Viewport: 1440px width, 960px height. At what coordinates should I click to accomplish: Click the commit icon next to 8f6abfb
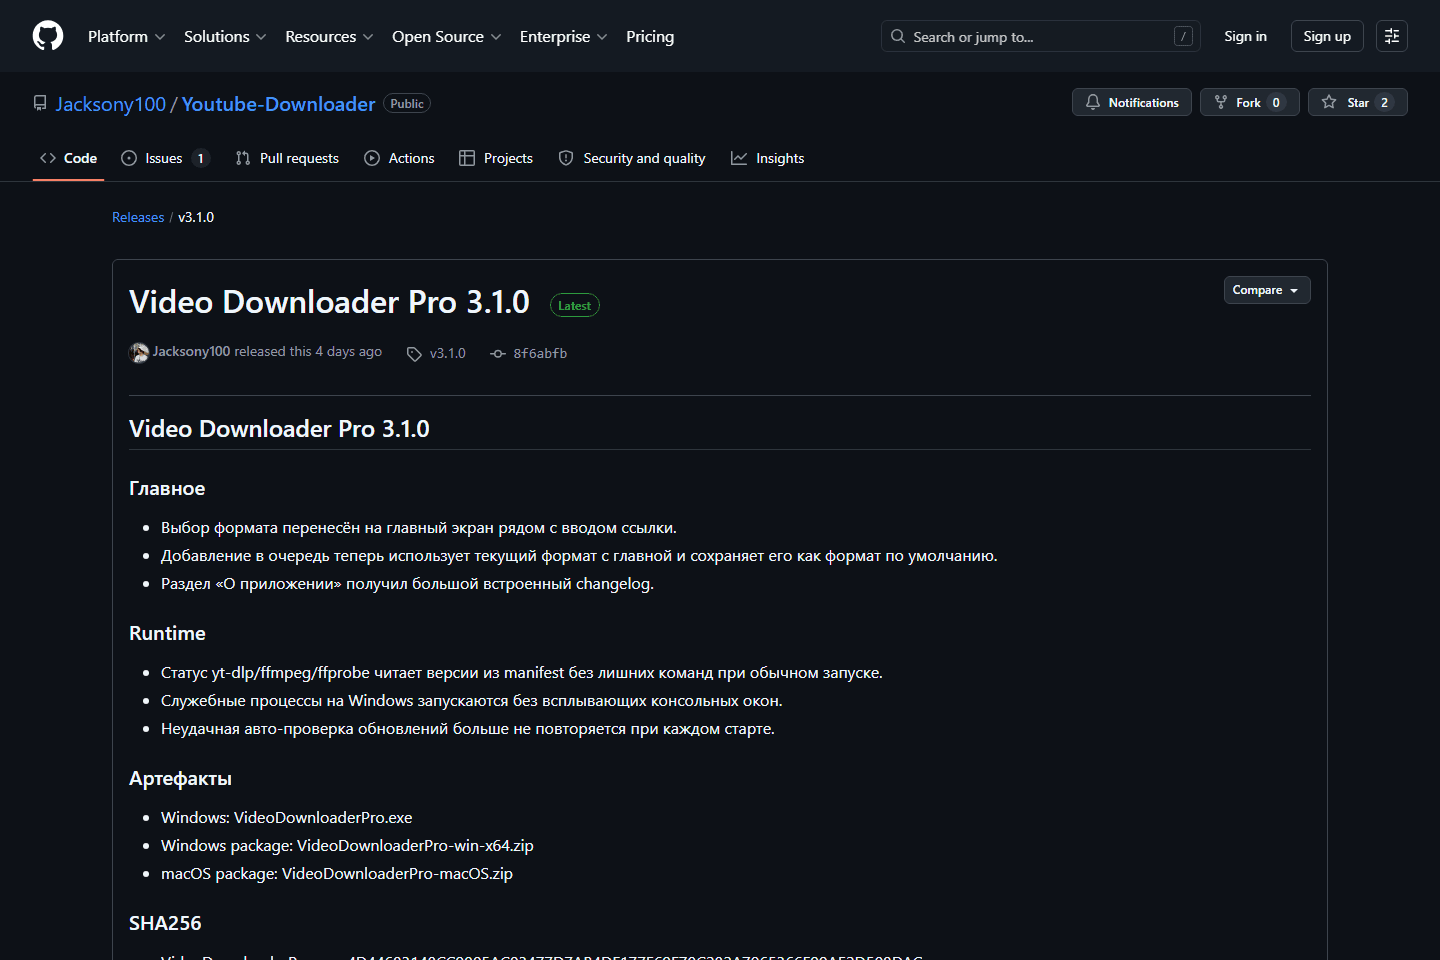498,354
